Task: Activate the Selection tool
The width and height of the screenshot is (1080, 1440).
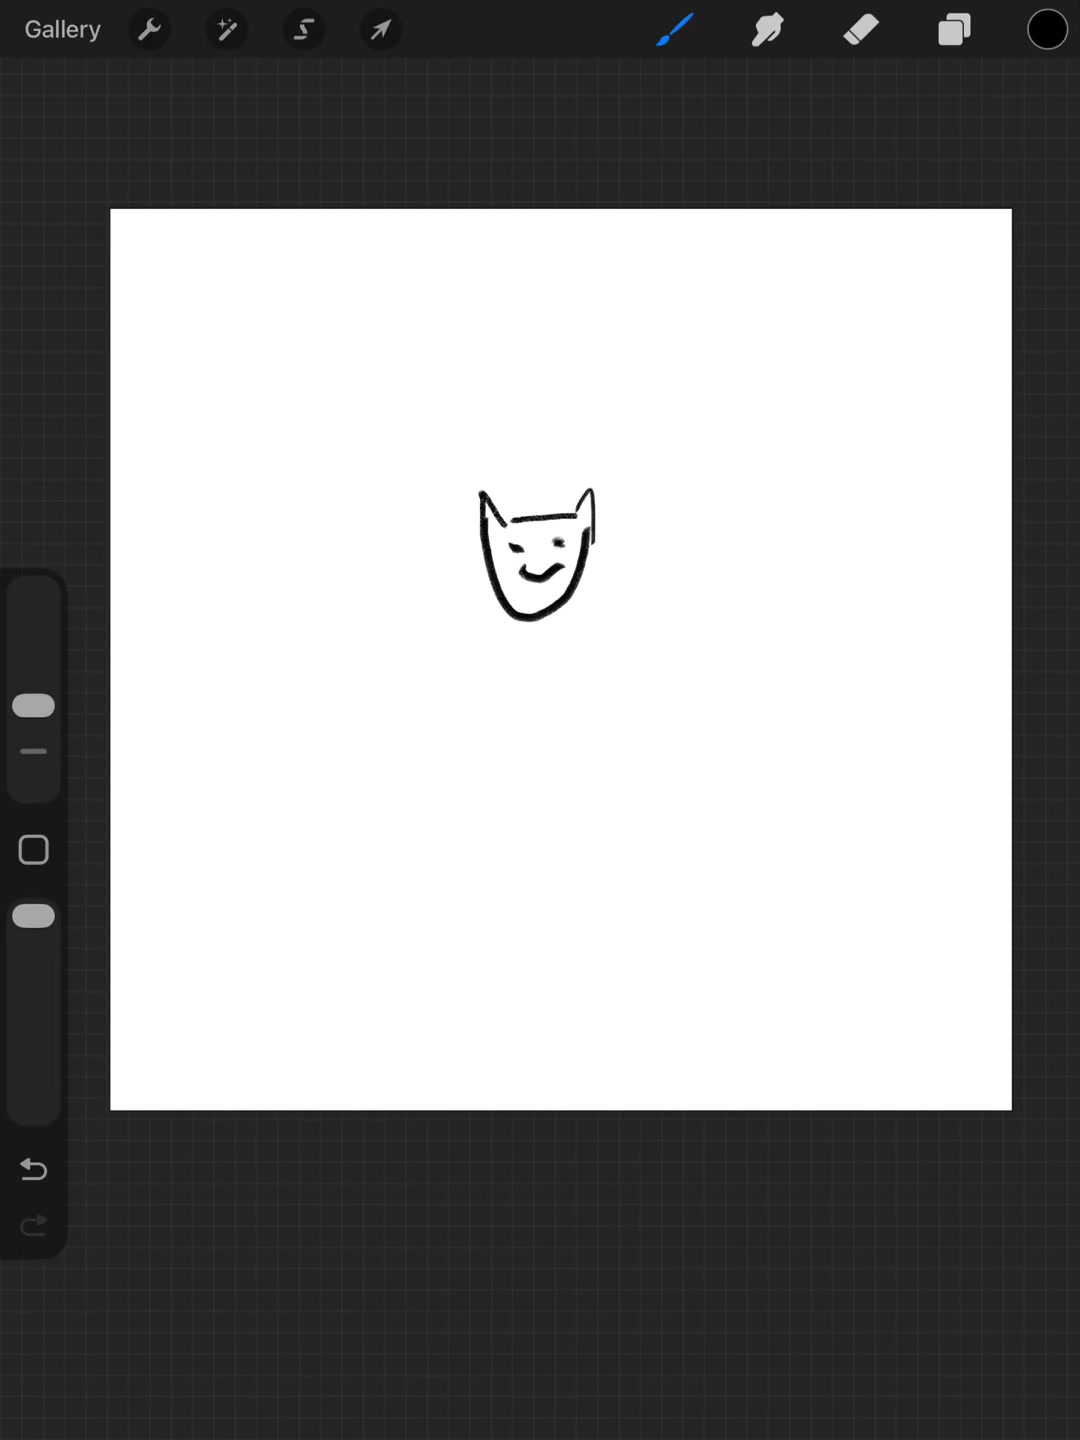Action: [304, 30]
